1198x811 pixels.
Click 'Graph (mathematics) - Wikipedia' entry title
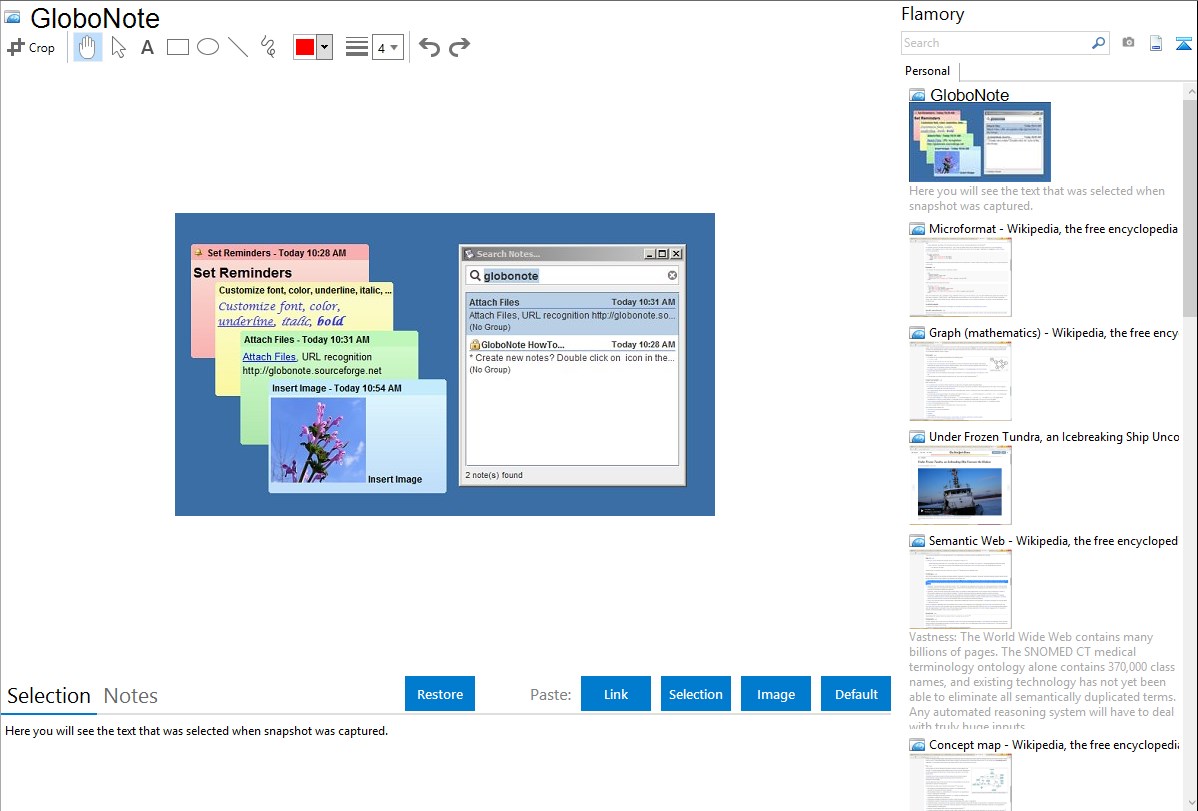click(1053, 333)
